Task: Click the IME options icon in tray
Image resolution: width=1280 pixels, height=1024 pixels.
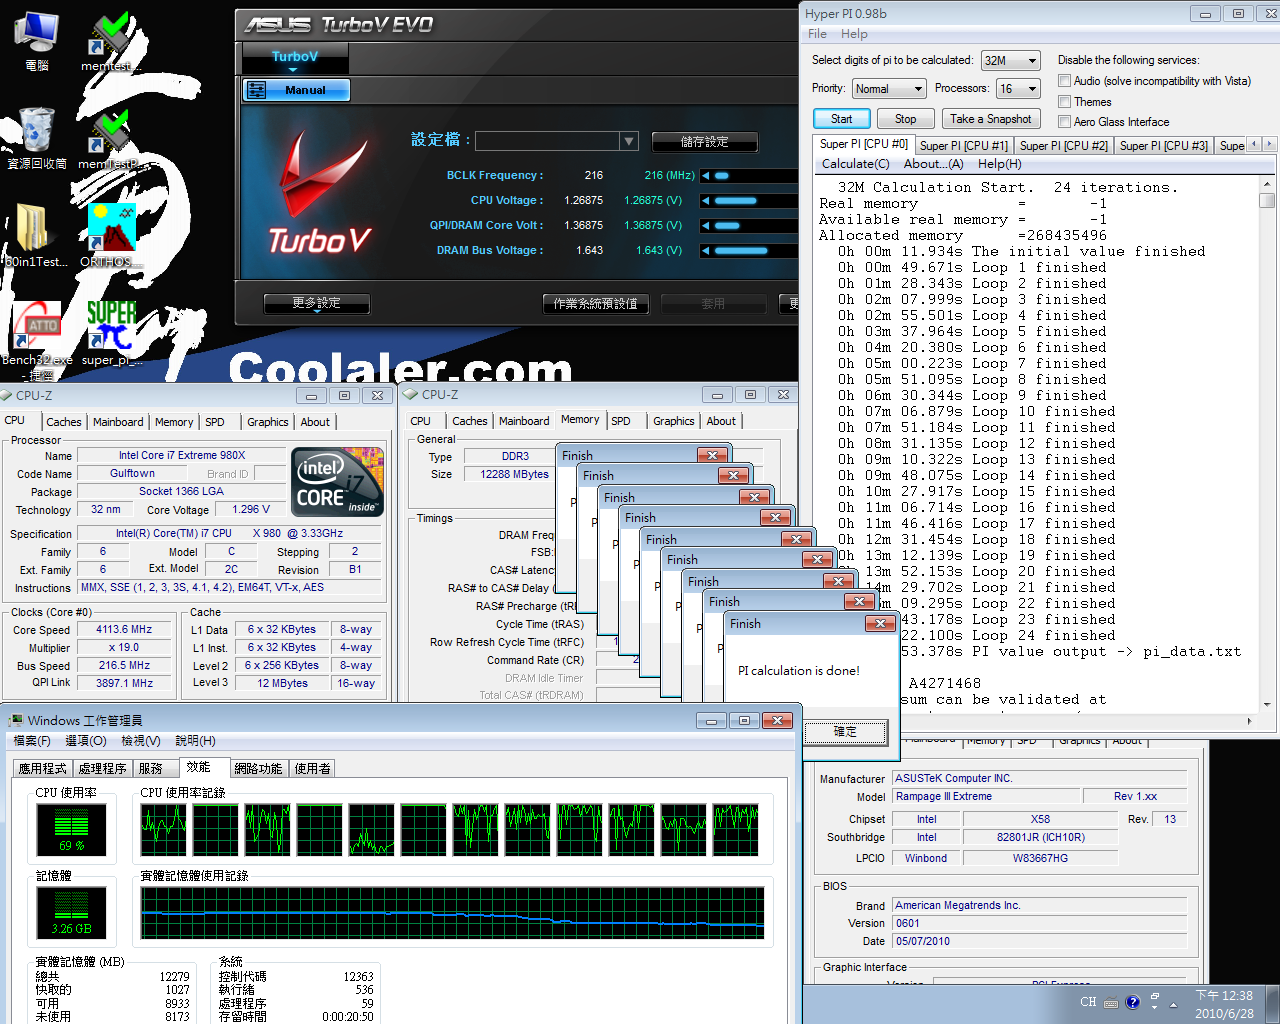Action: point(1155,997)
